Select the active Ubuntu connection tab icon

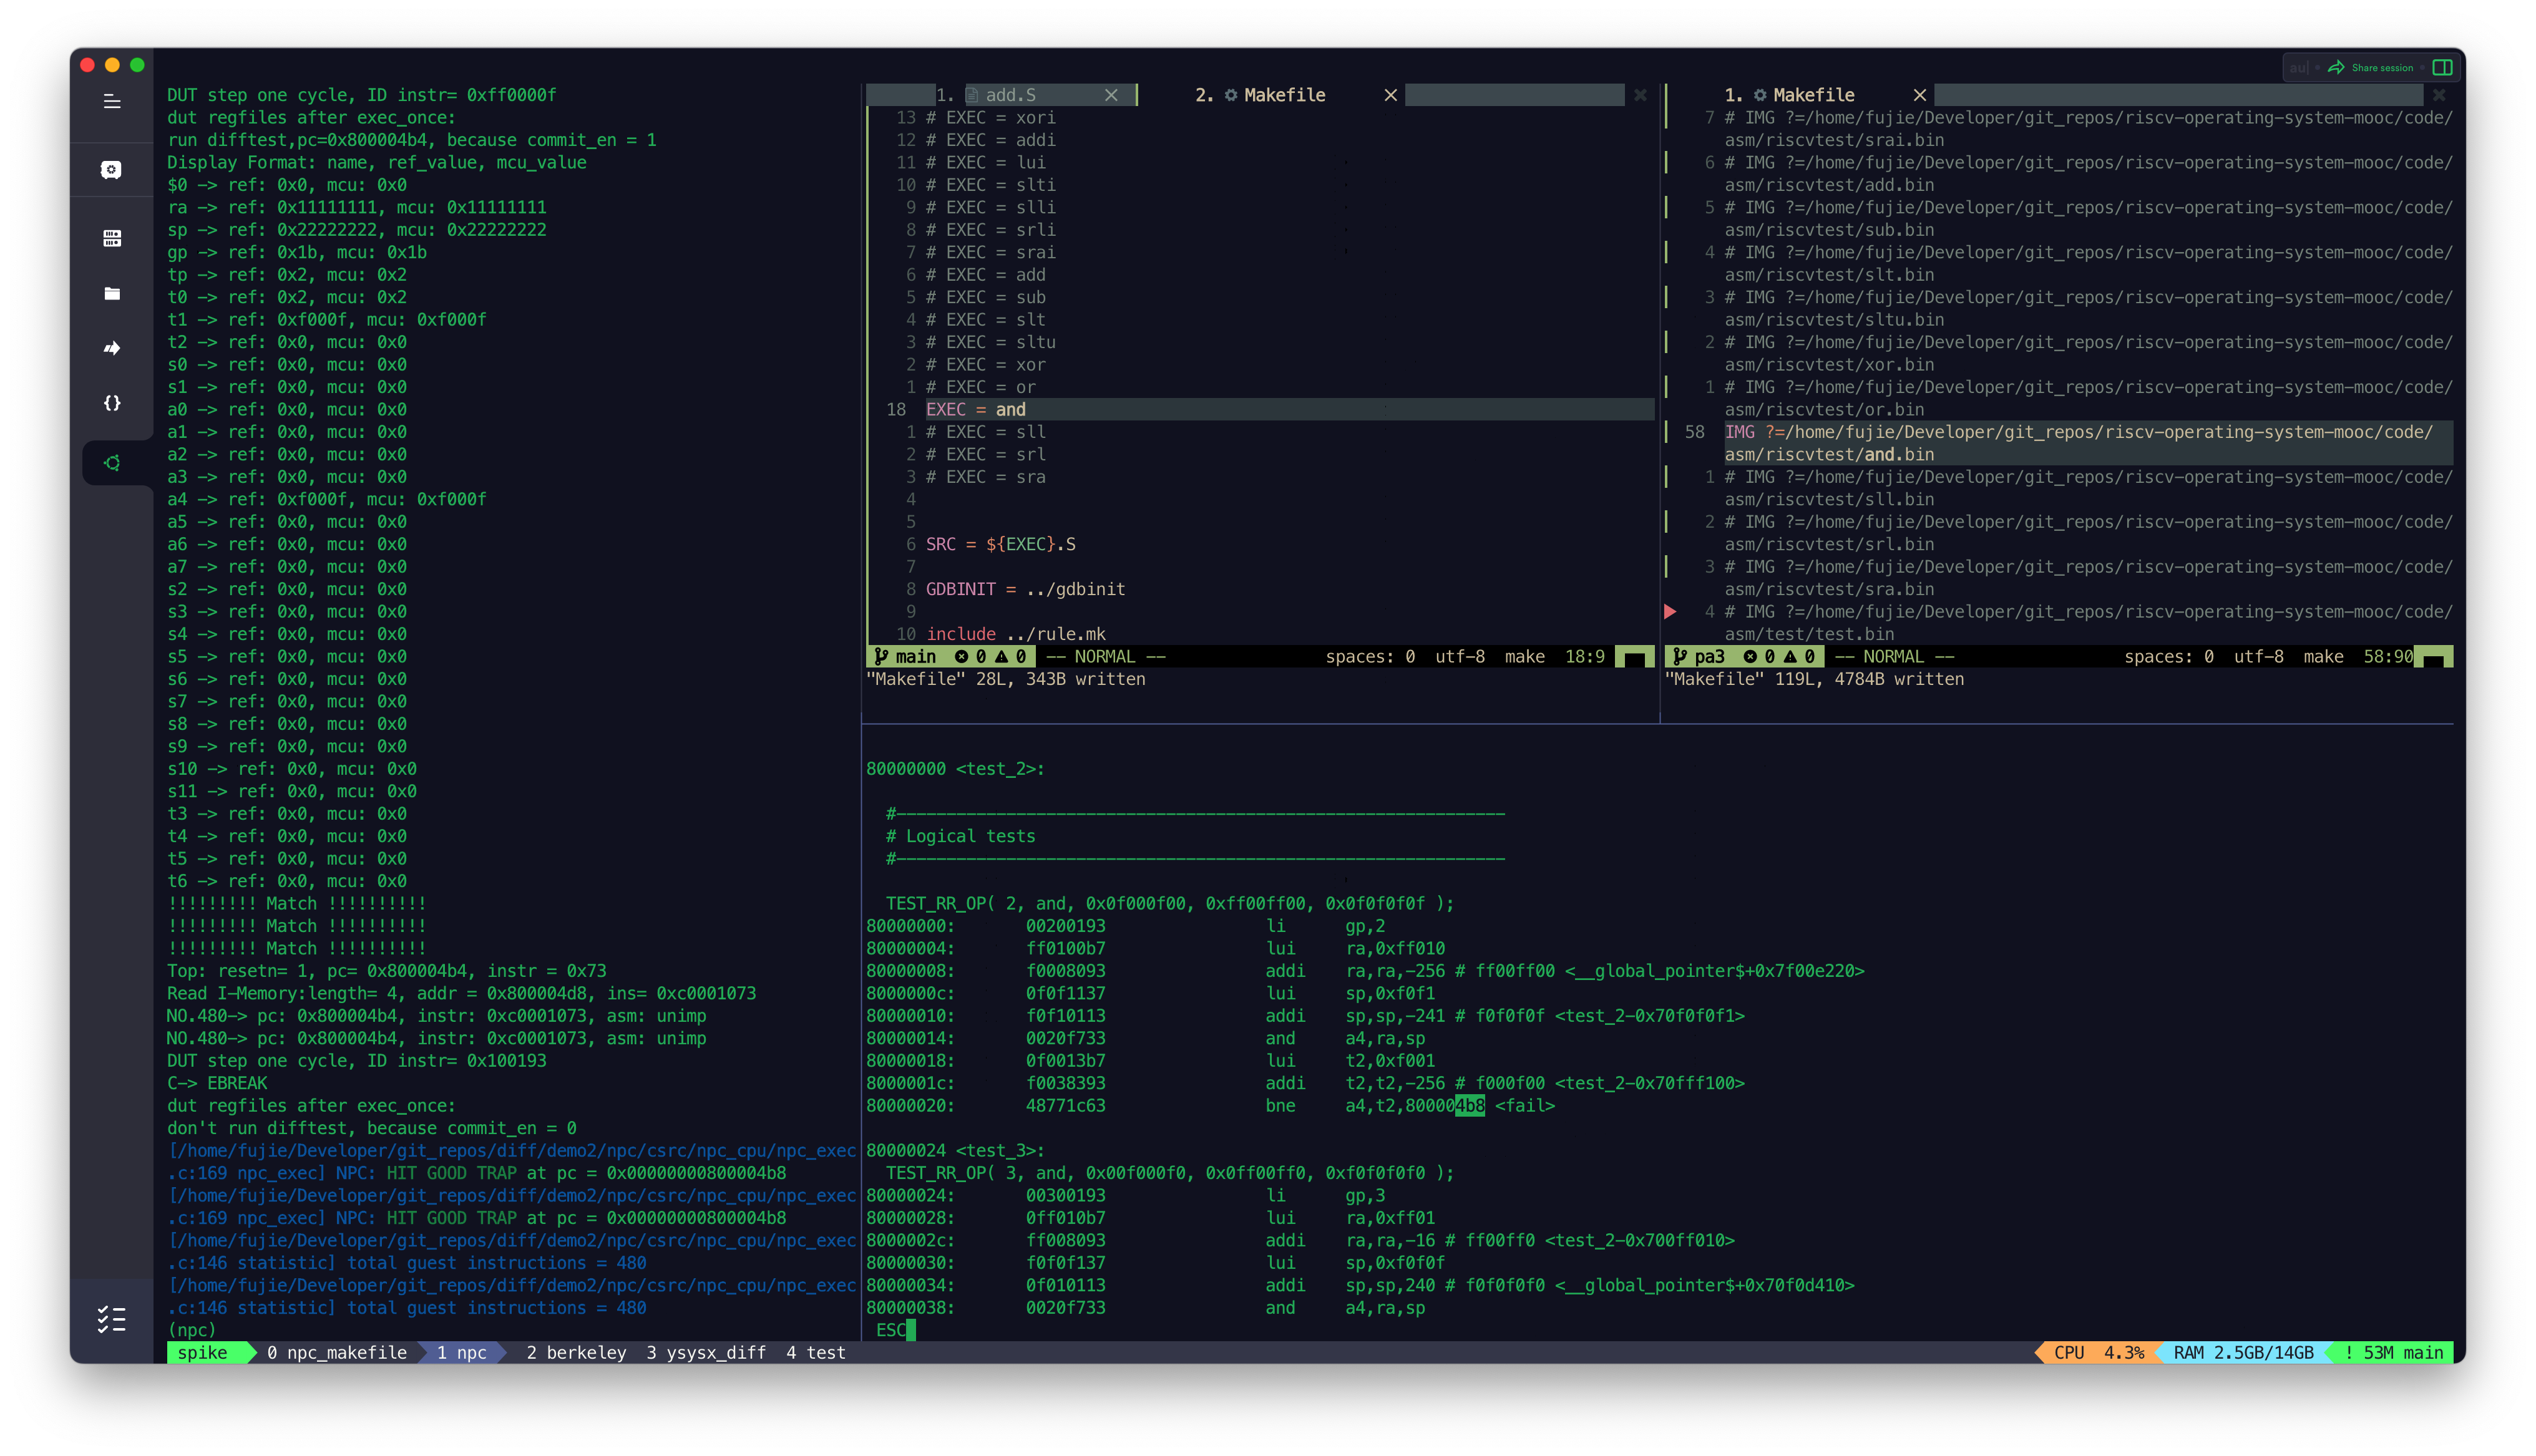[x=112, y=463]
